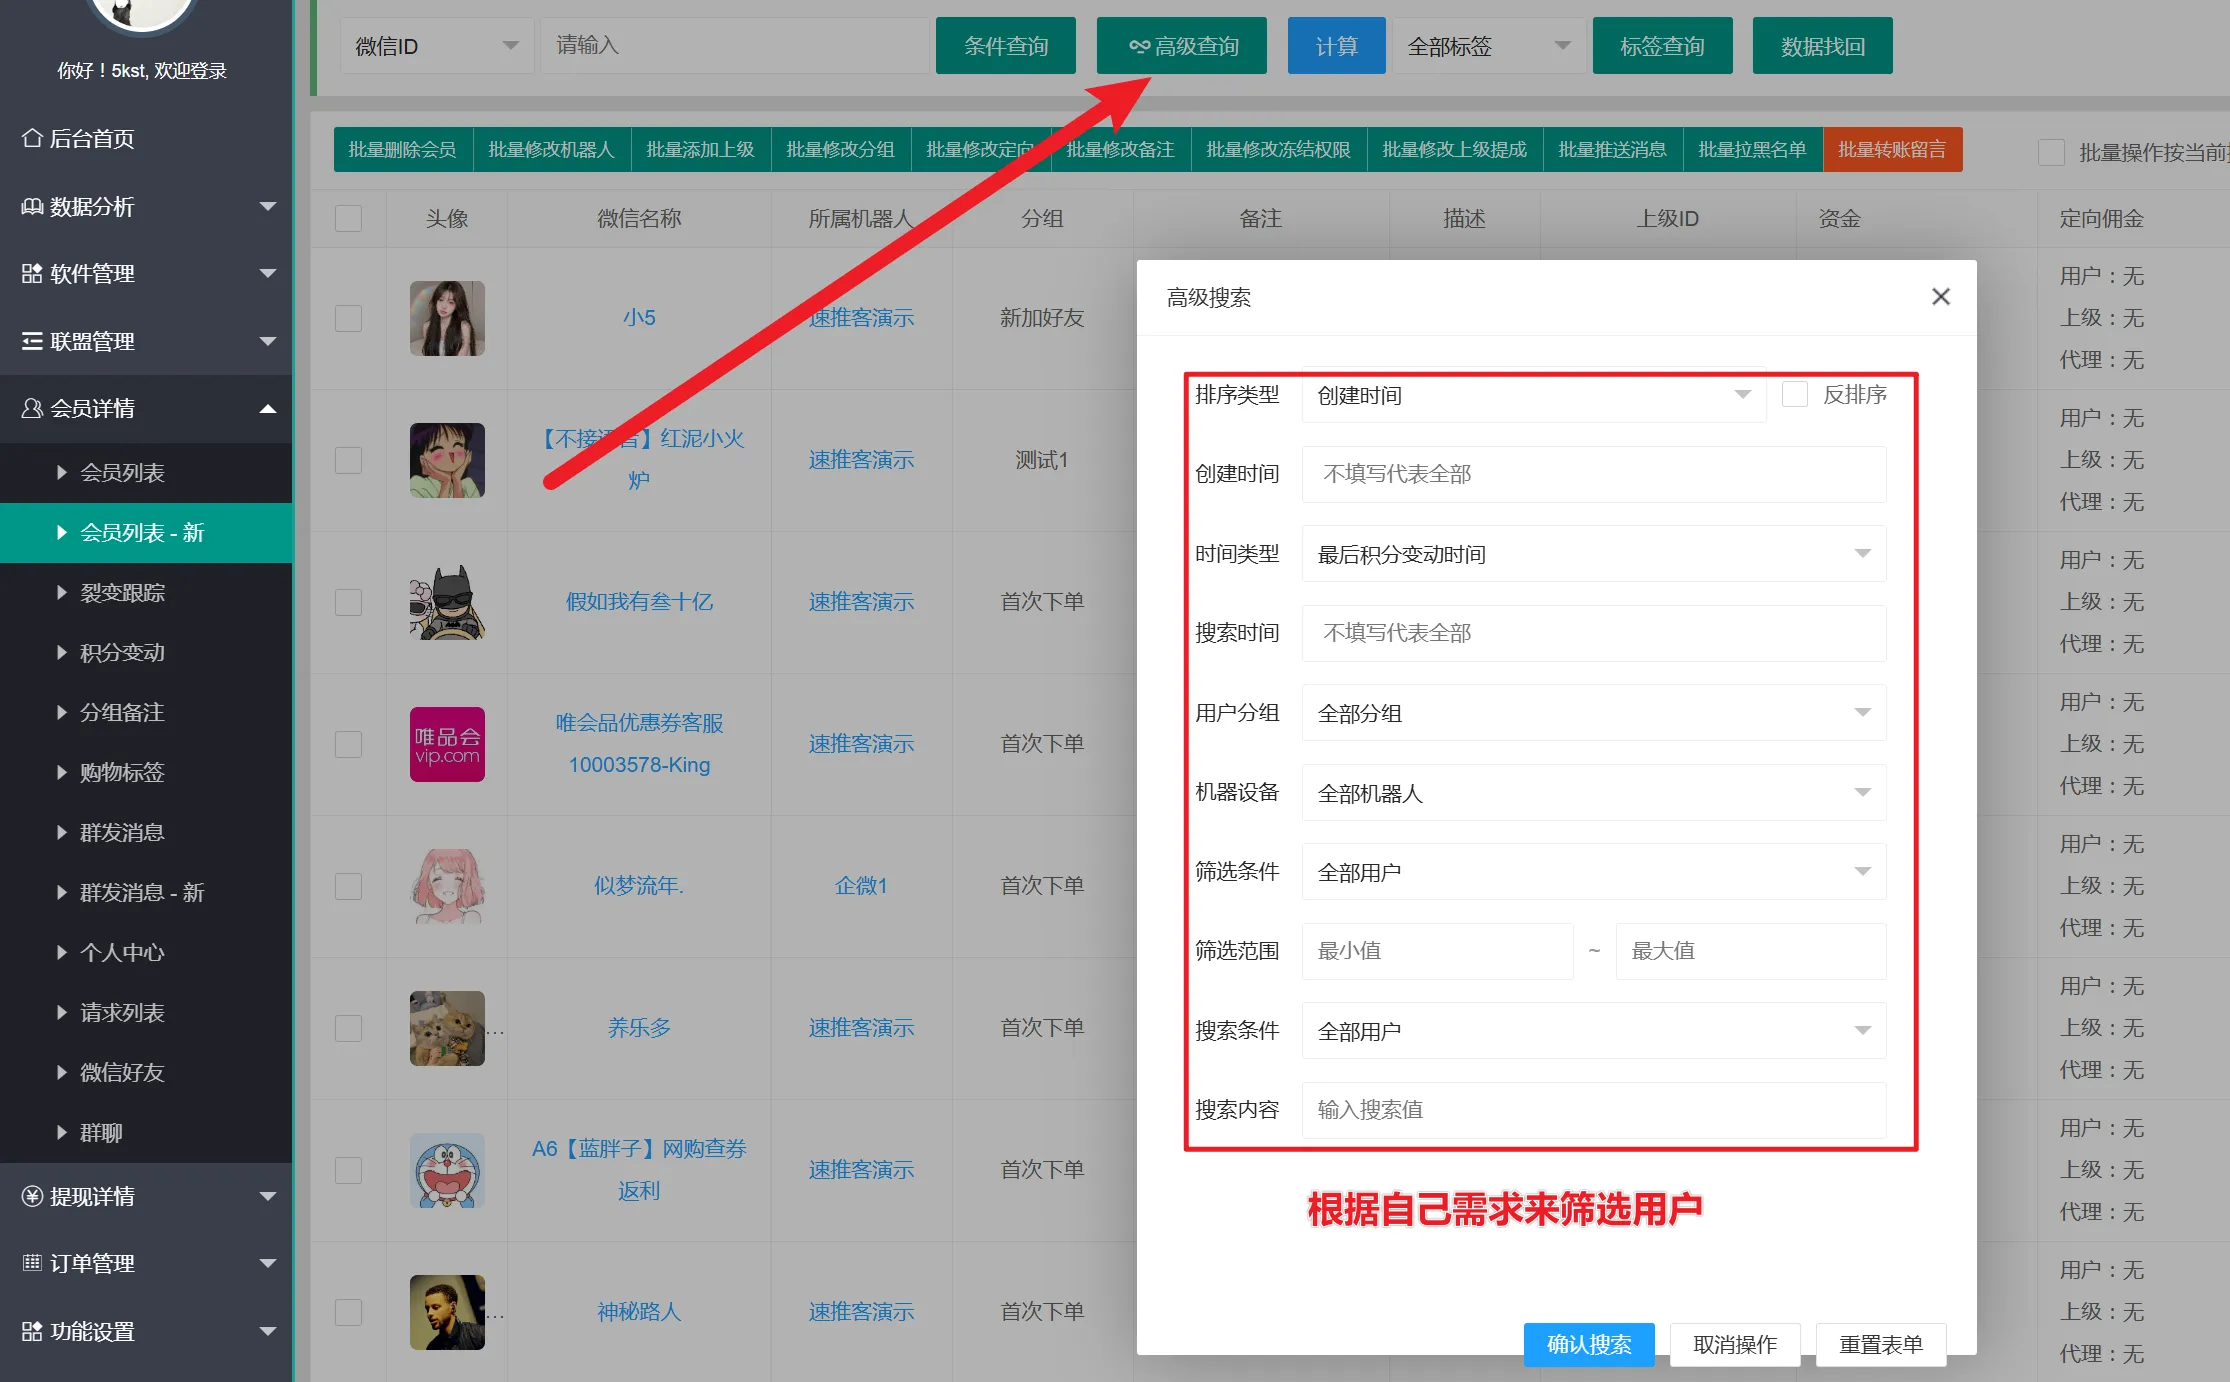The image size is (2230, 1382).
Task: Click the 标签查询 button
Action: 1662,46
